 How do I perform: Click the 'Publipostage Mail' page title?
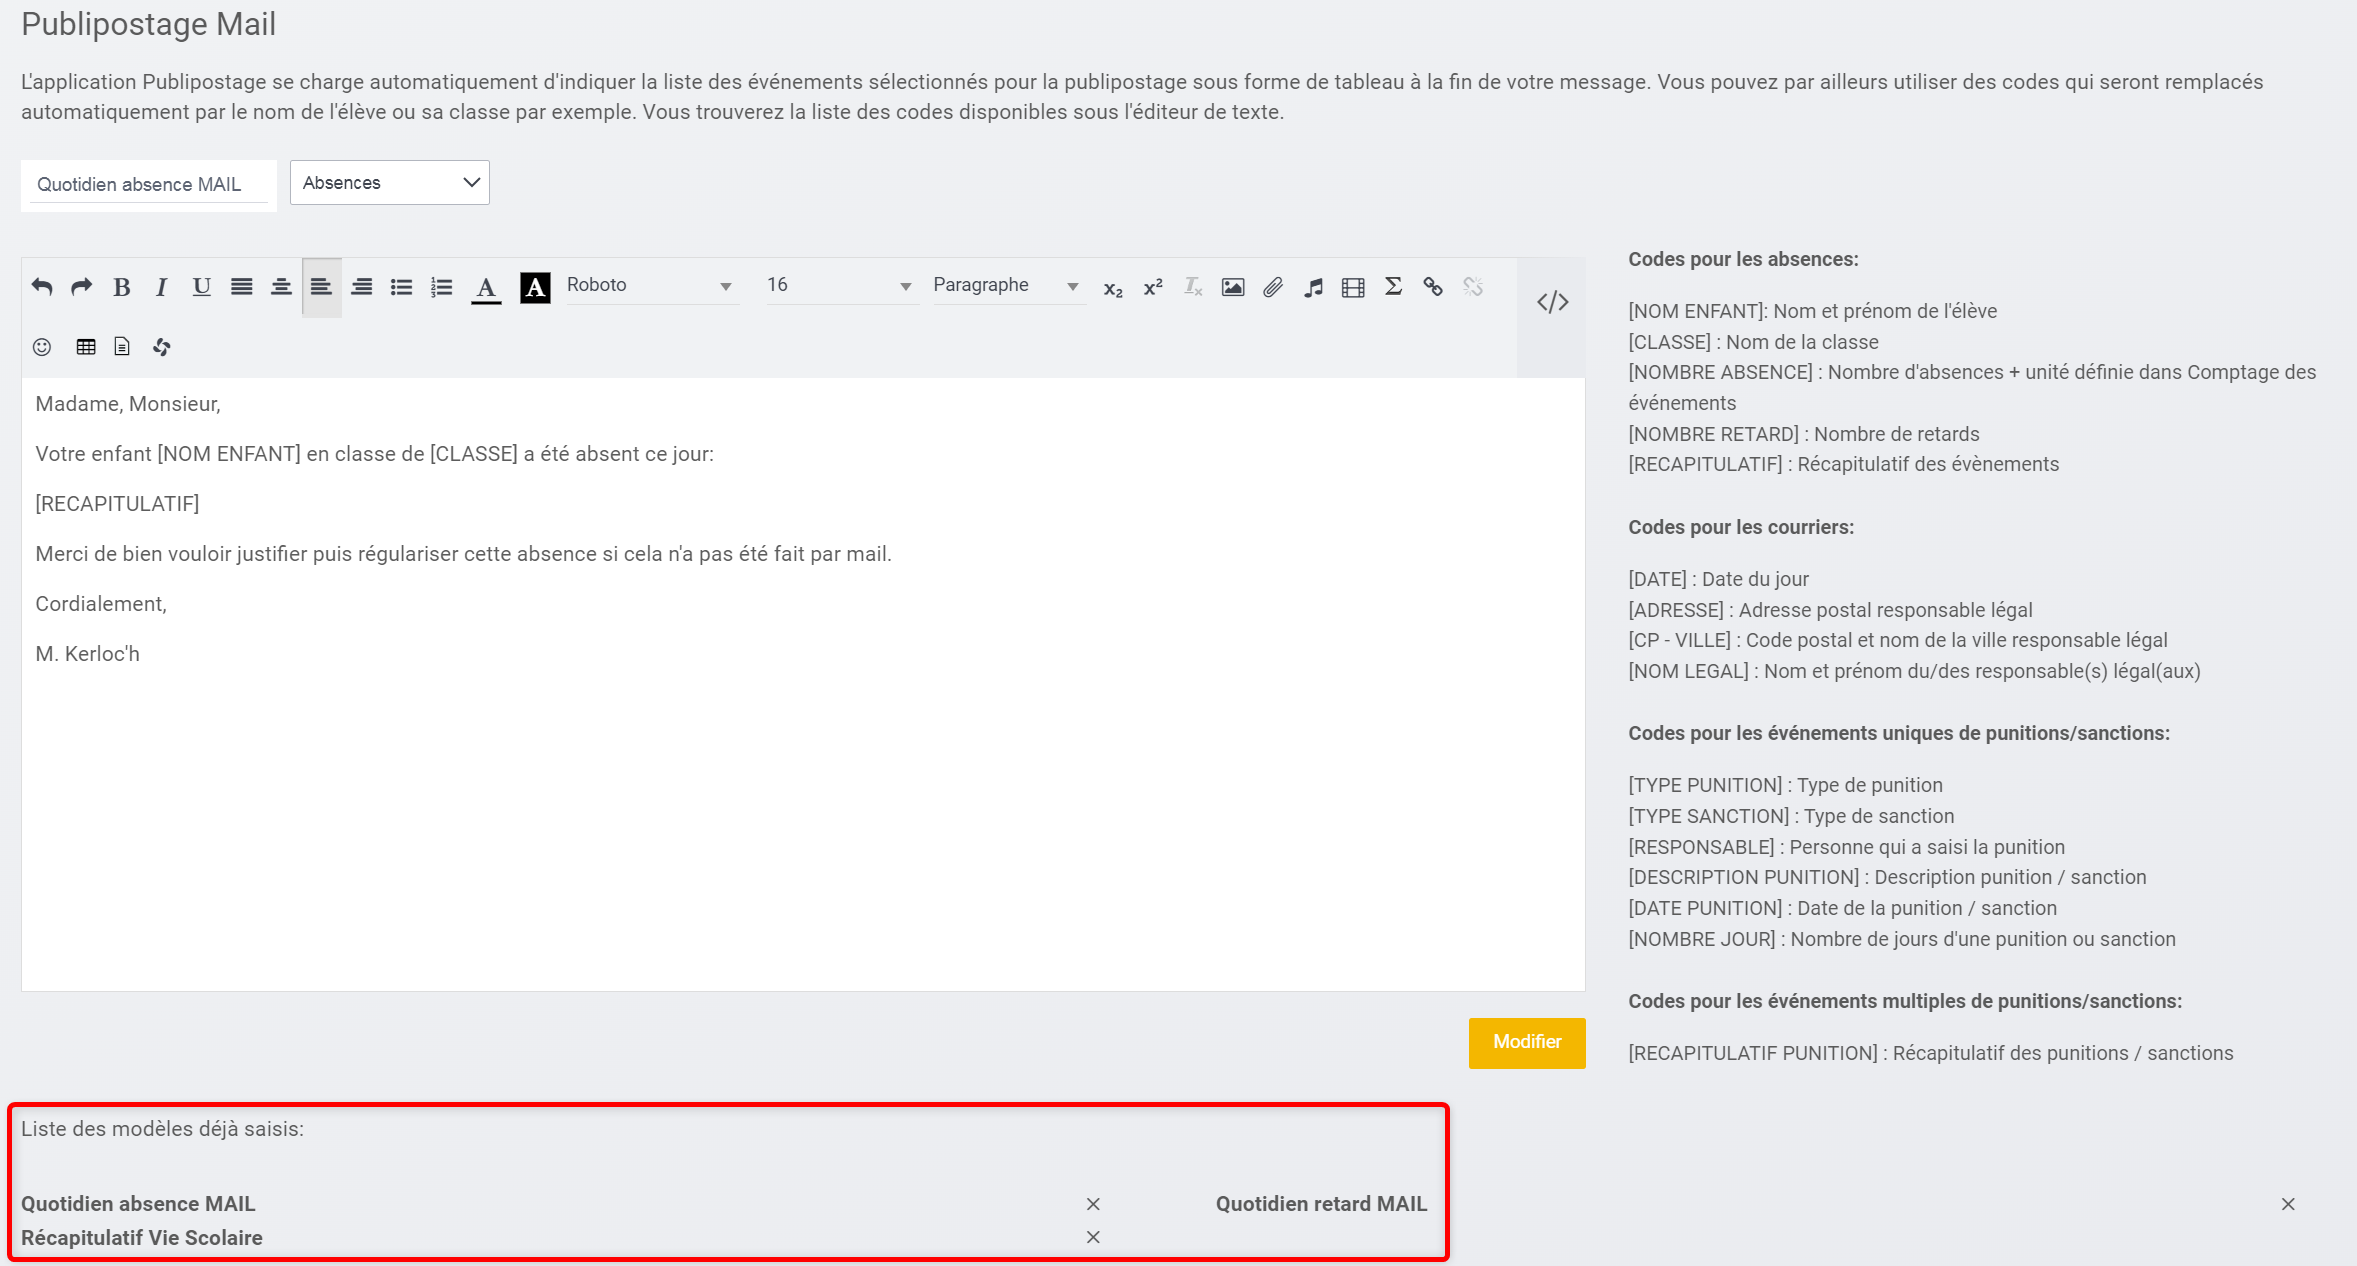tap(148, 24)
